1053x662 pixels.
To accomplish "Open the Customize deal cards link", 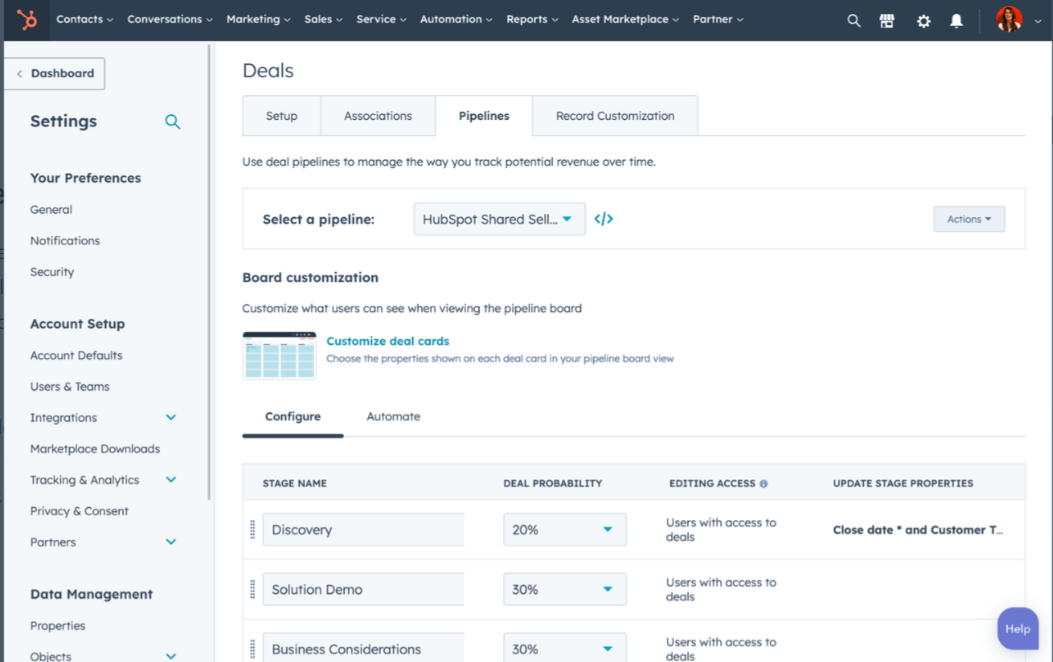I will tap(387, 341).
